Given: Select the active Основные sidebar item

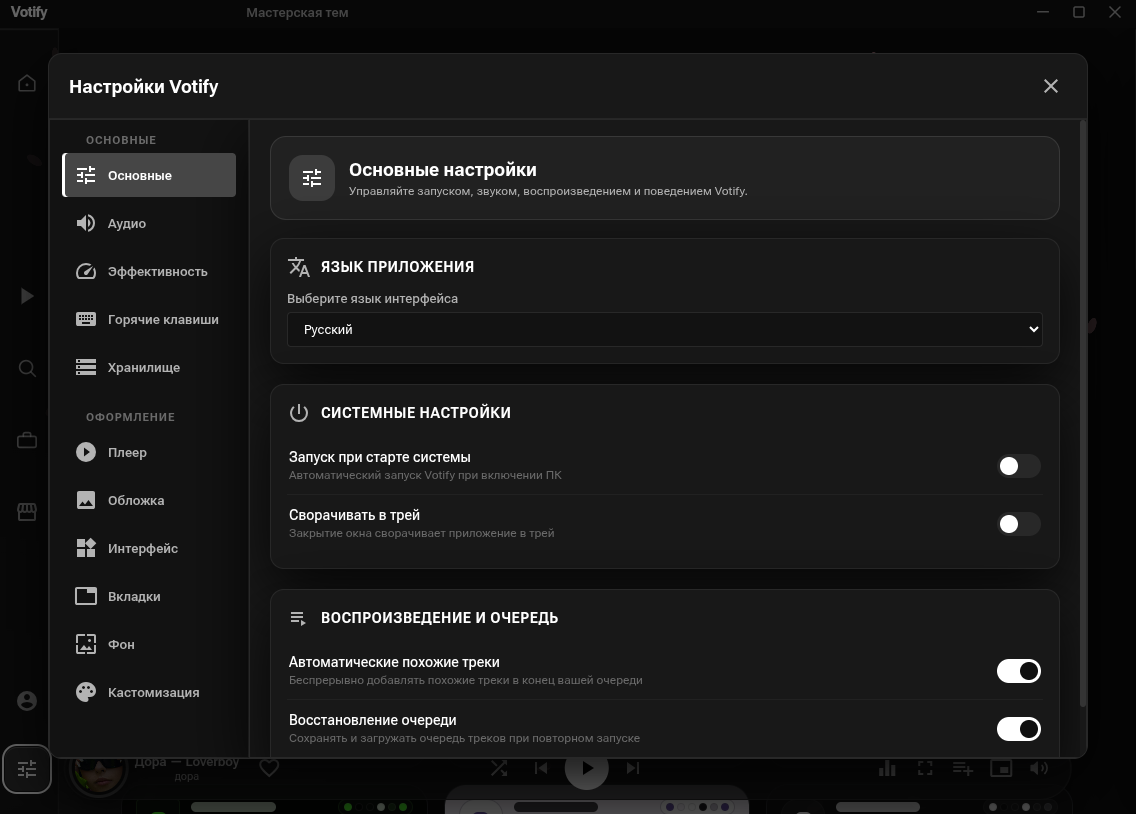Looking at the screenshot, I should (x=149, y=175).
